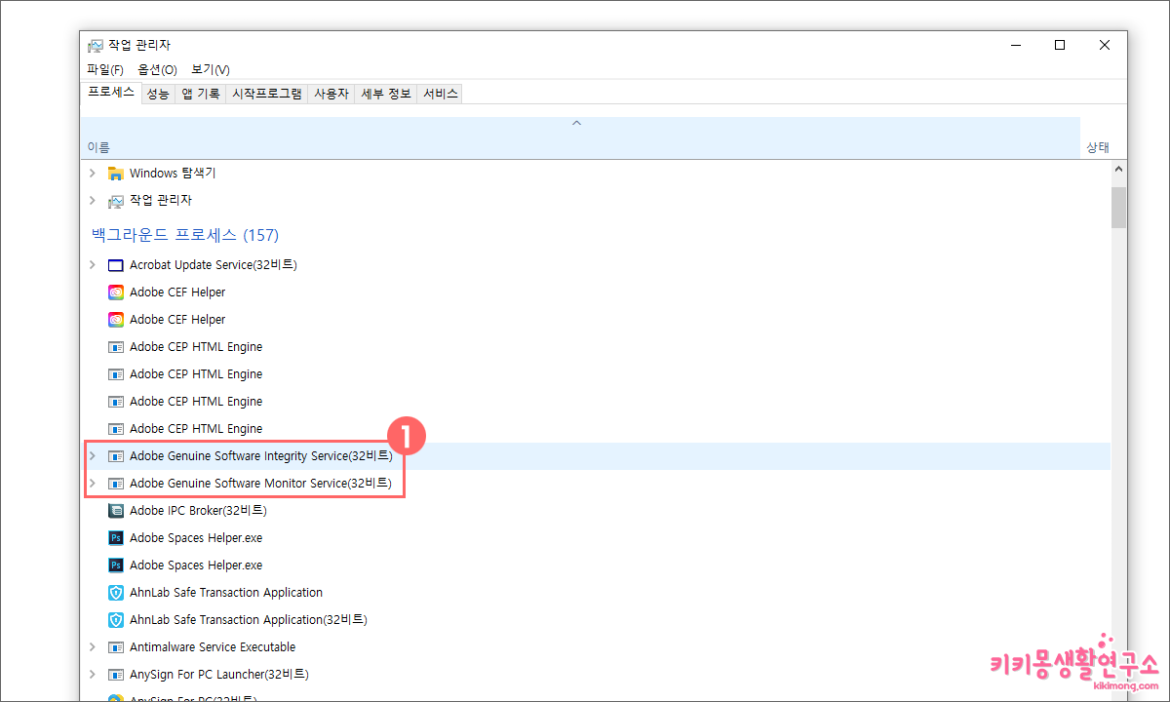
Task: Expand Adobe Genuine Software Monitor Service
Action: click(x=93, y=483)
